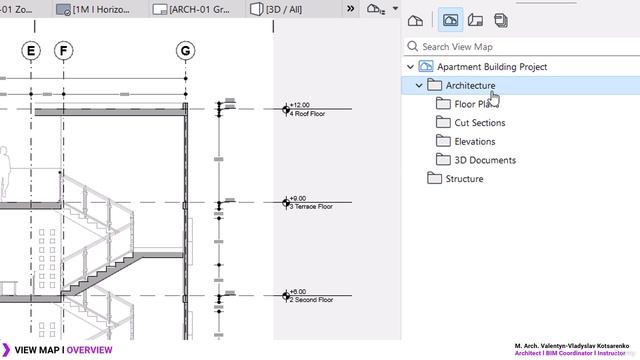Select the Cut Sections folder label

(480, 122)
